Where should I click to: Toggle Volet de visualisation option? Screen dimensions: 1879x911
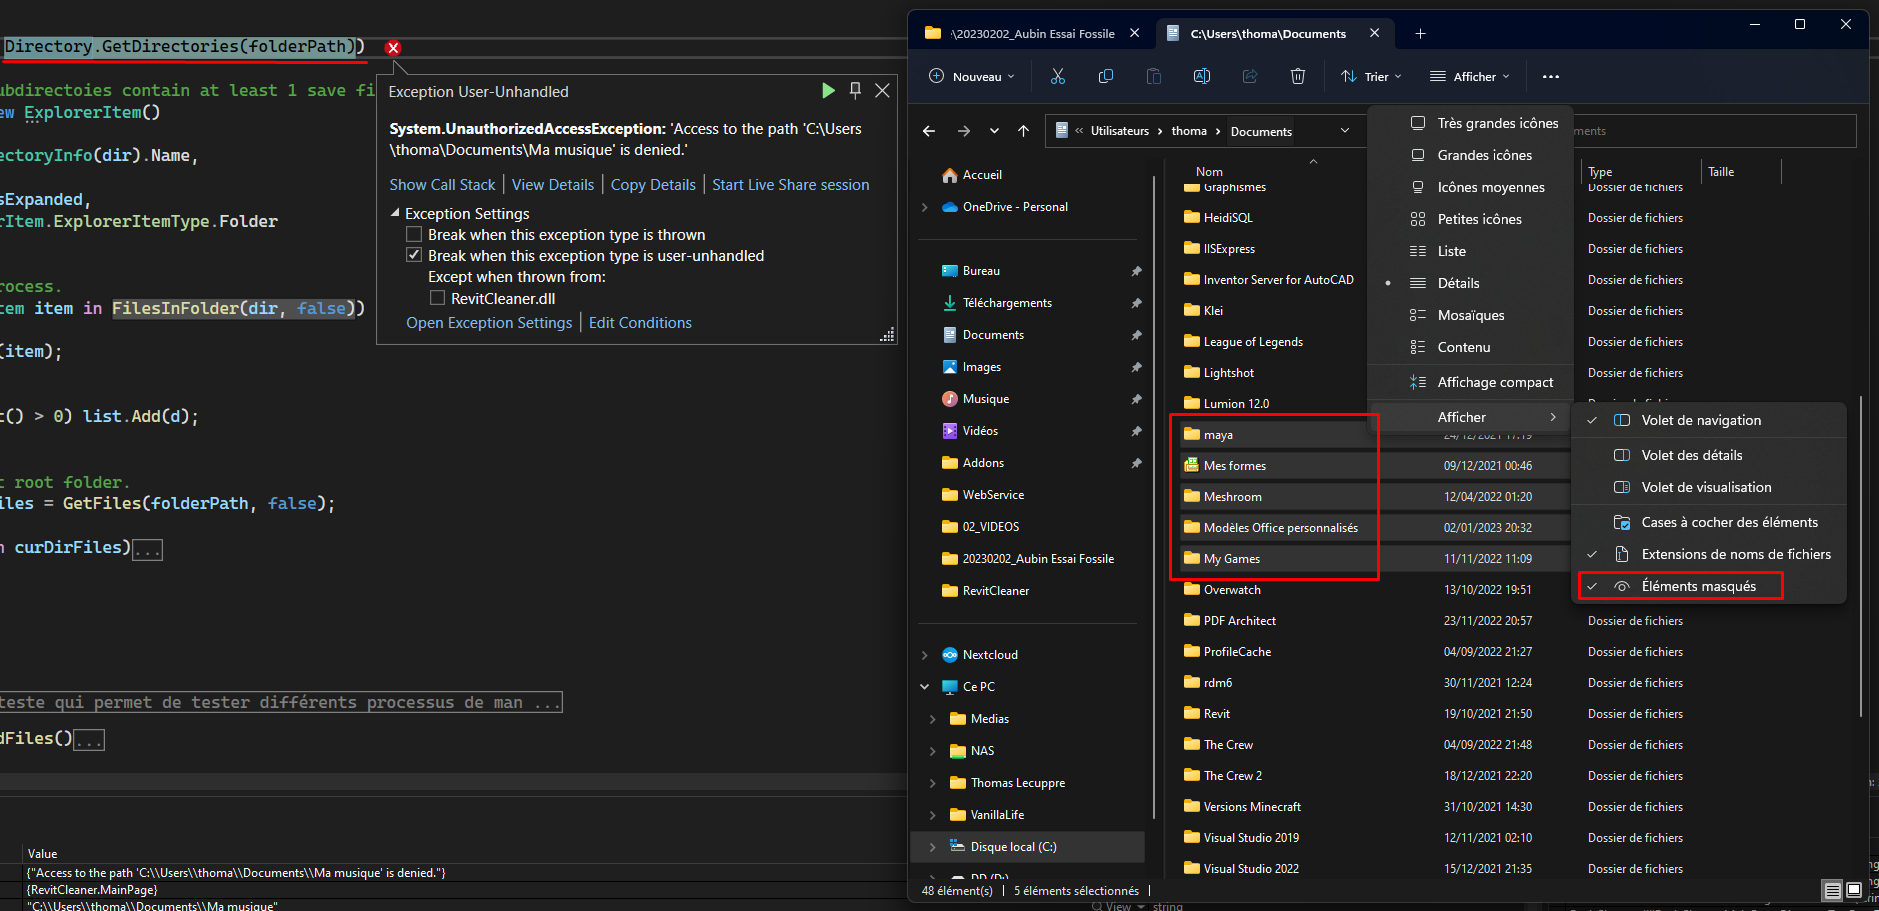1709,487
